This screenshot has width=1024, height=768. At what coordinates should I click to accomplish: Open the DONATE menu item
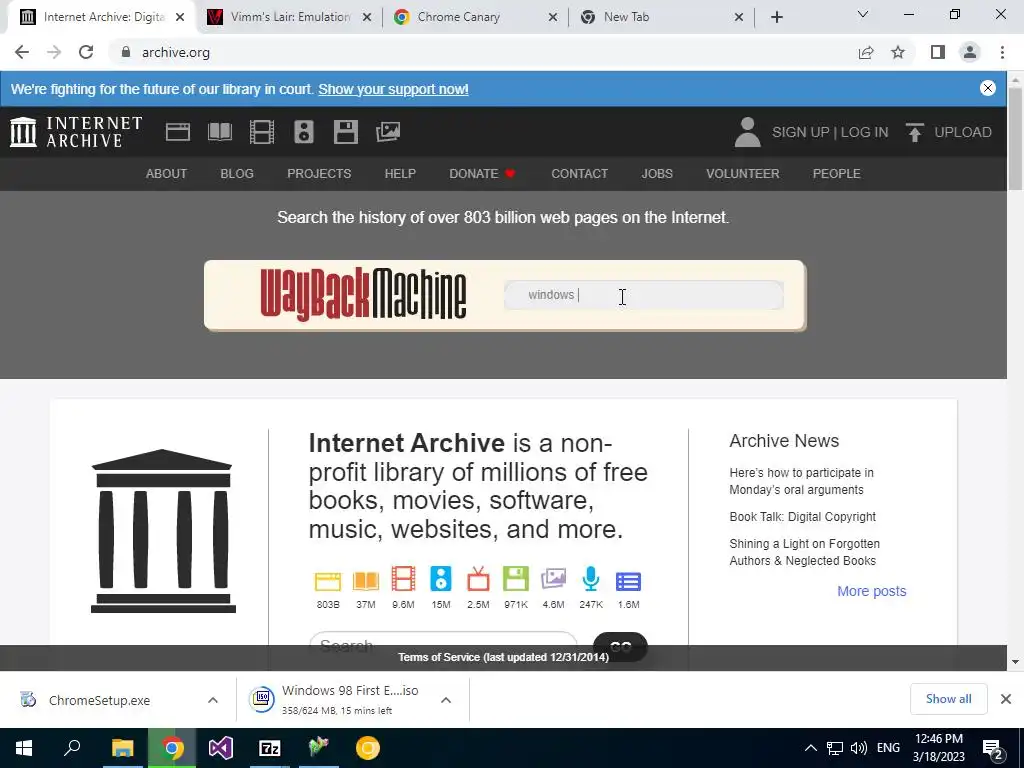[x=482, y=174]
